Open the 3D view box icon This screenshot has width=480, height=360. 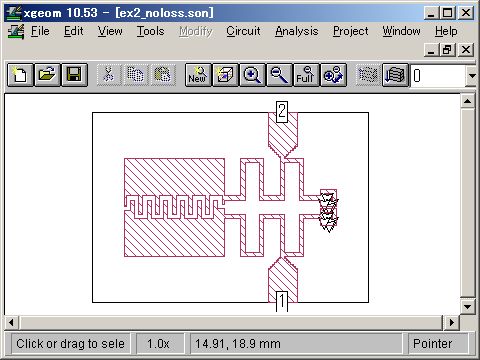pyautogui.click(x=225, y=75)
